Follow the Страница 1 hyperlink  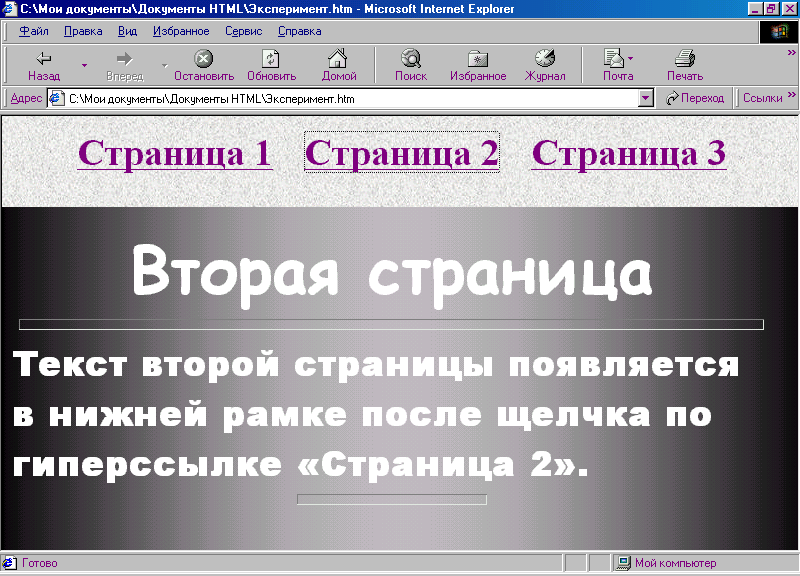[x=175, y=153]
